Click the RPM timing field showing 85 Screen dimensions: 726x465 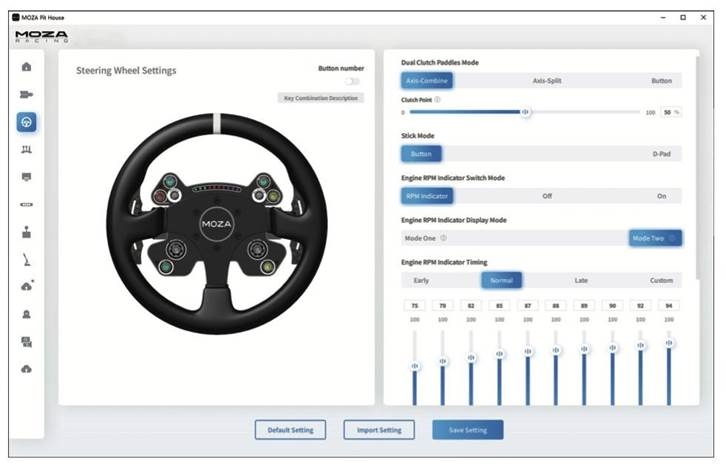(x=499, y=306)
